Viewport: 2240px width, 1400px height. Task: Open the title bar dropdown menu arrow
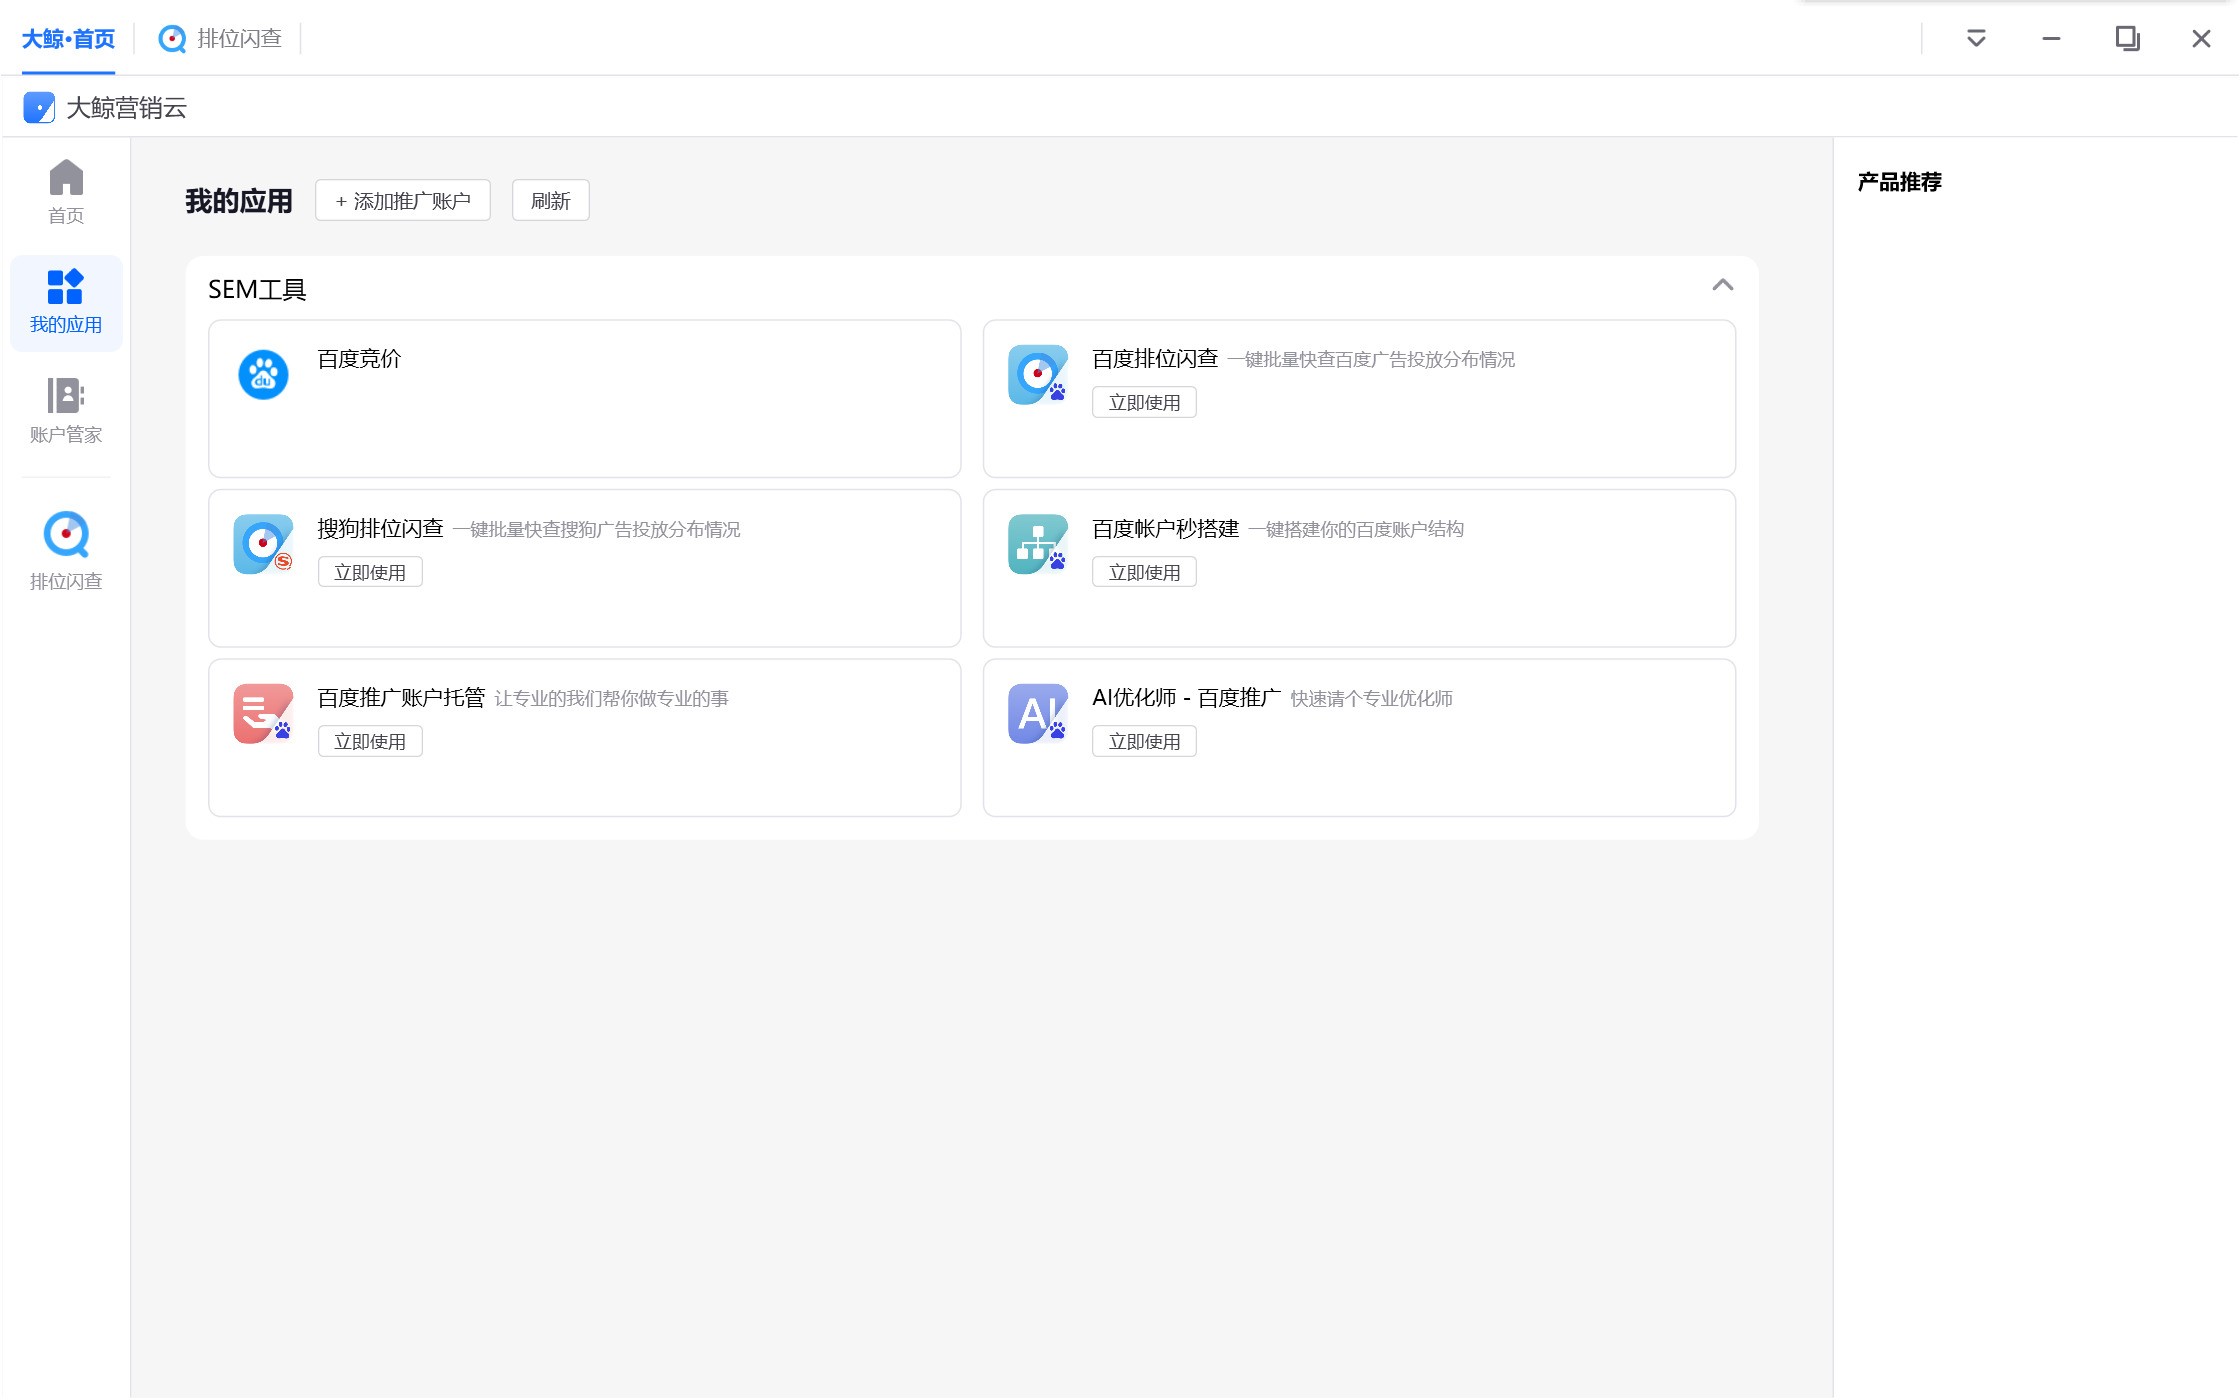[1976, 38]
